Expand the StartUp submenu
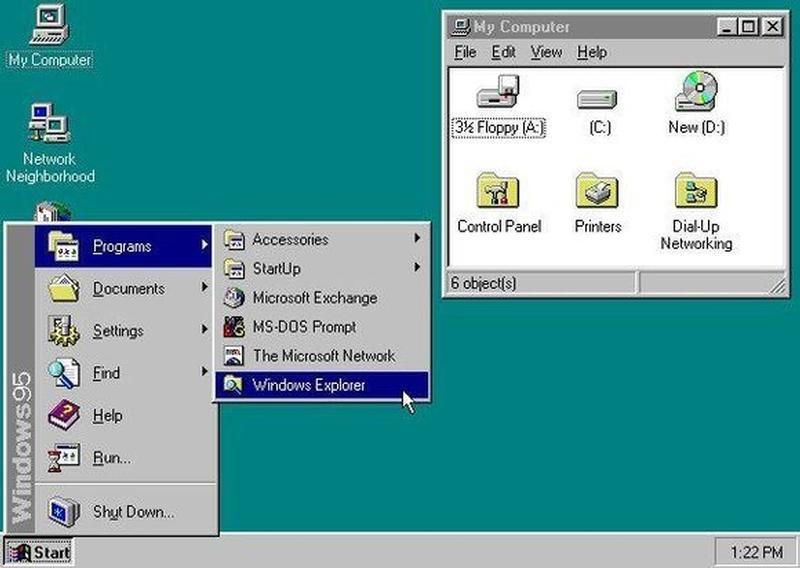This screenshot has width=800, height=568. (276, 269)
